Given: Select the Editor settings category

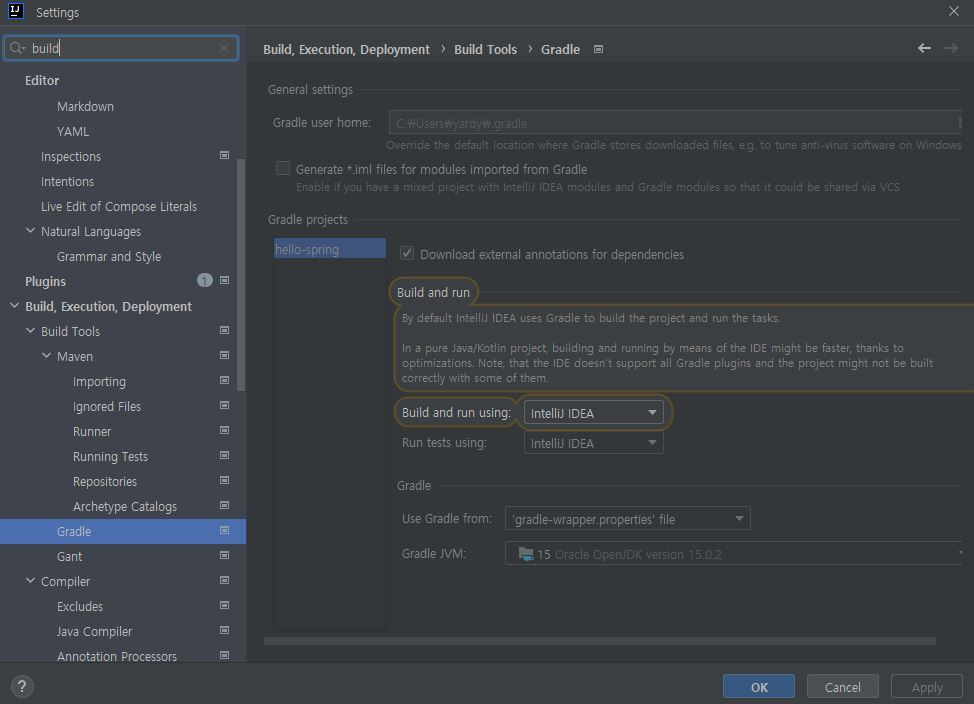Looking at the screenshot, I should (42, 81).
